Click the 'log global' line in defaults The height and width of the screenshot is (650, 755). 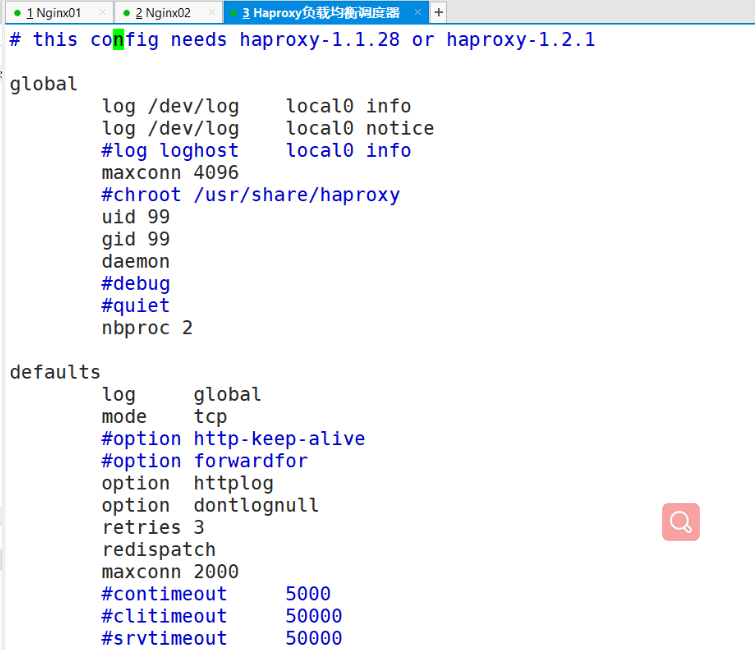pyautogui.click(x=182, y=395)
